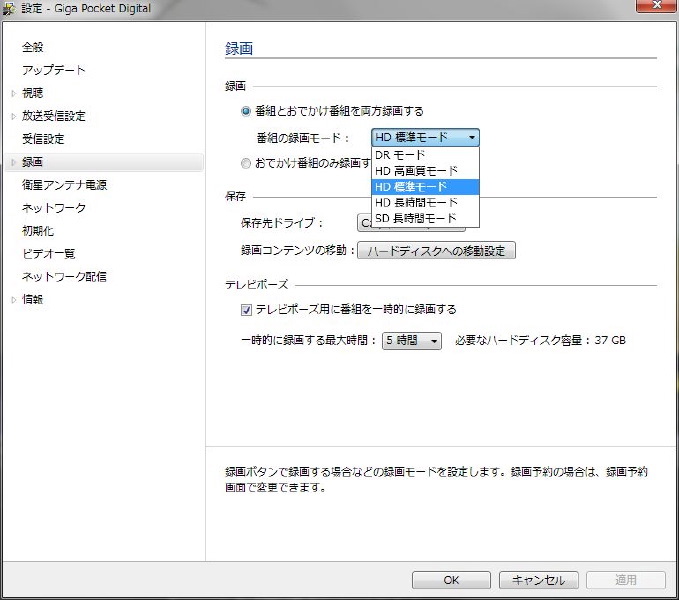The image size is (679, 600).
Task: Open the ビデオ一覧 settings page
Action: coord(48,254)
